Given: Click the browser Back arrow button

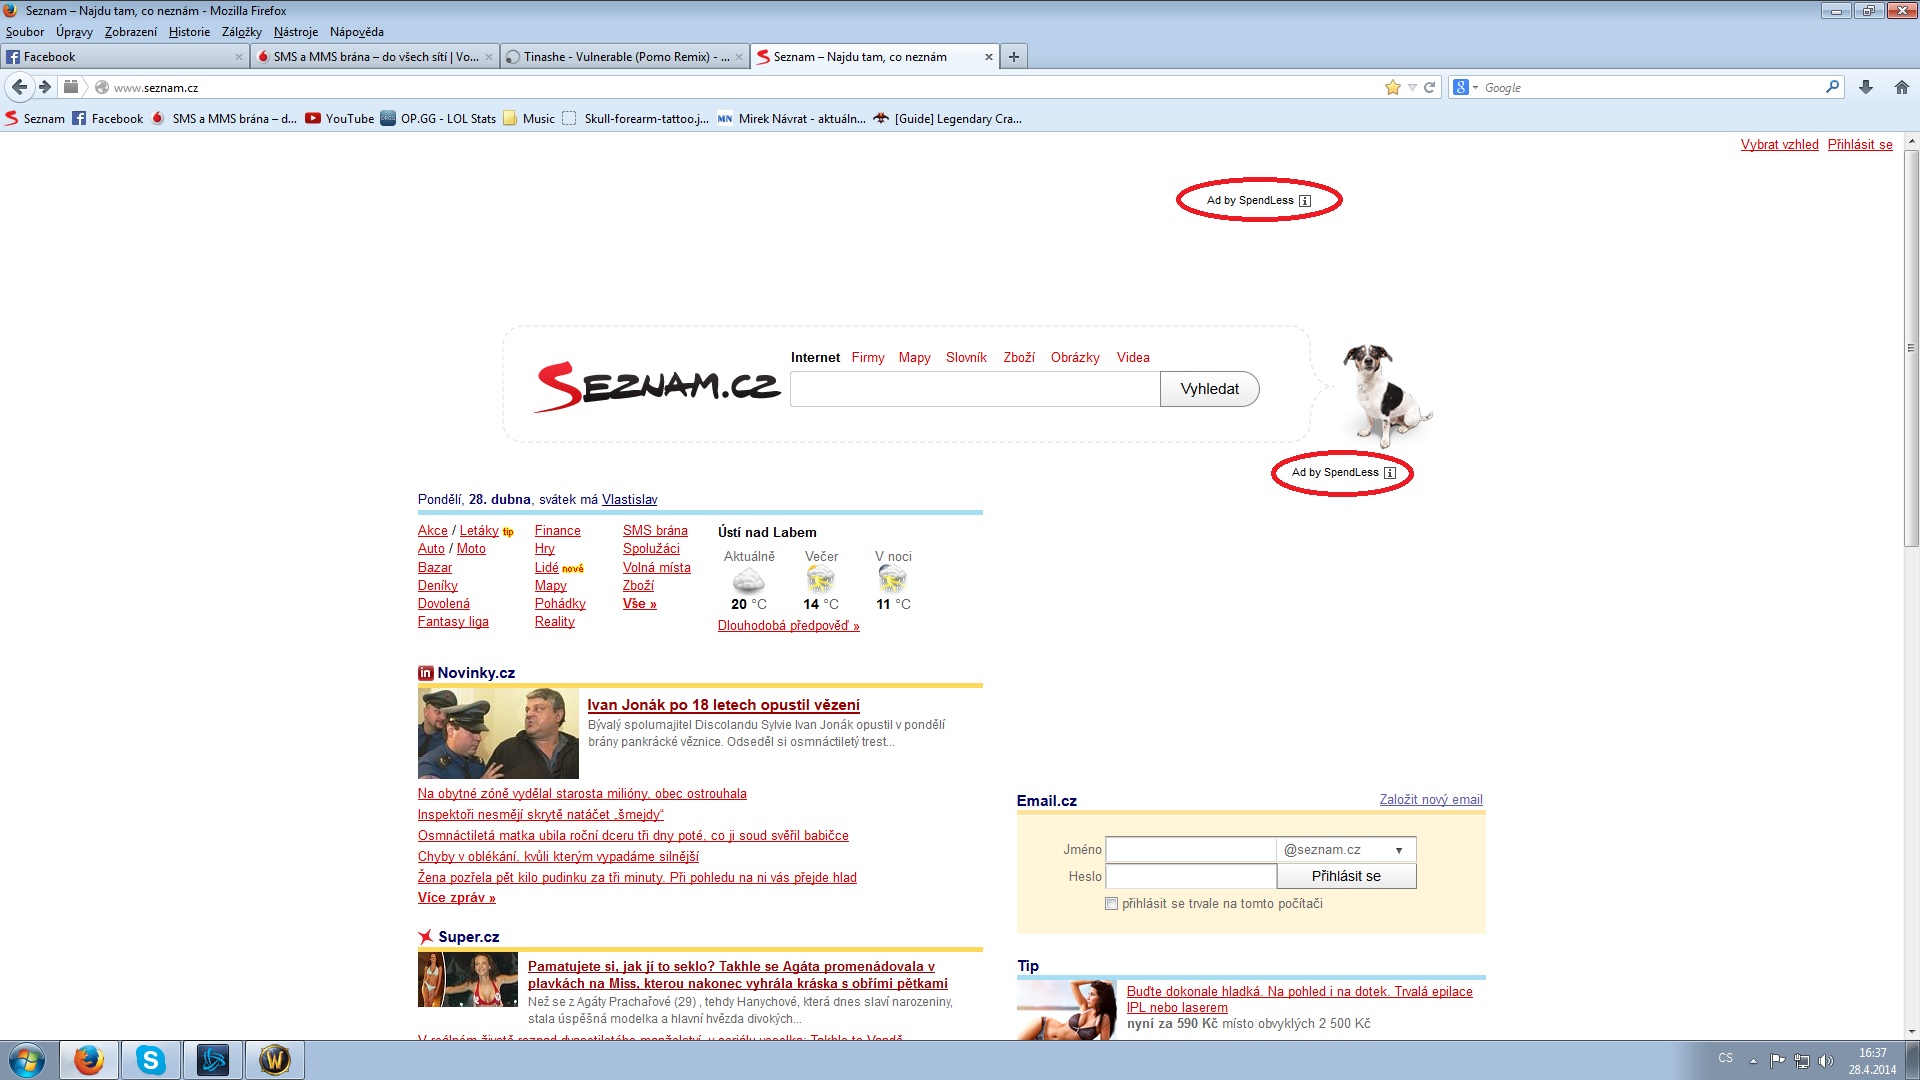Looking at the screenshot, I should click(x=19, y=87).
